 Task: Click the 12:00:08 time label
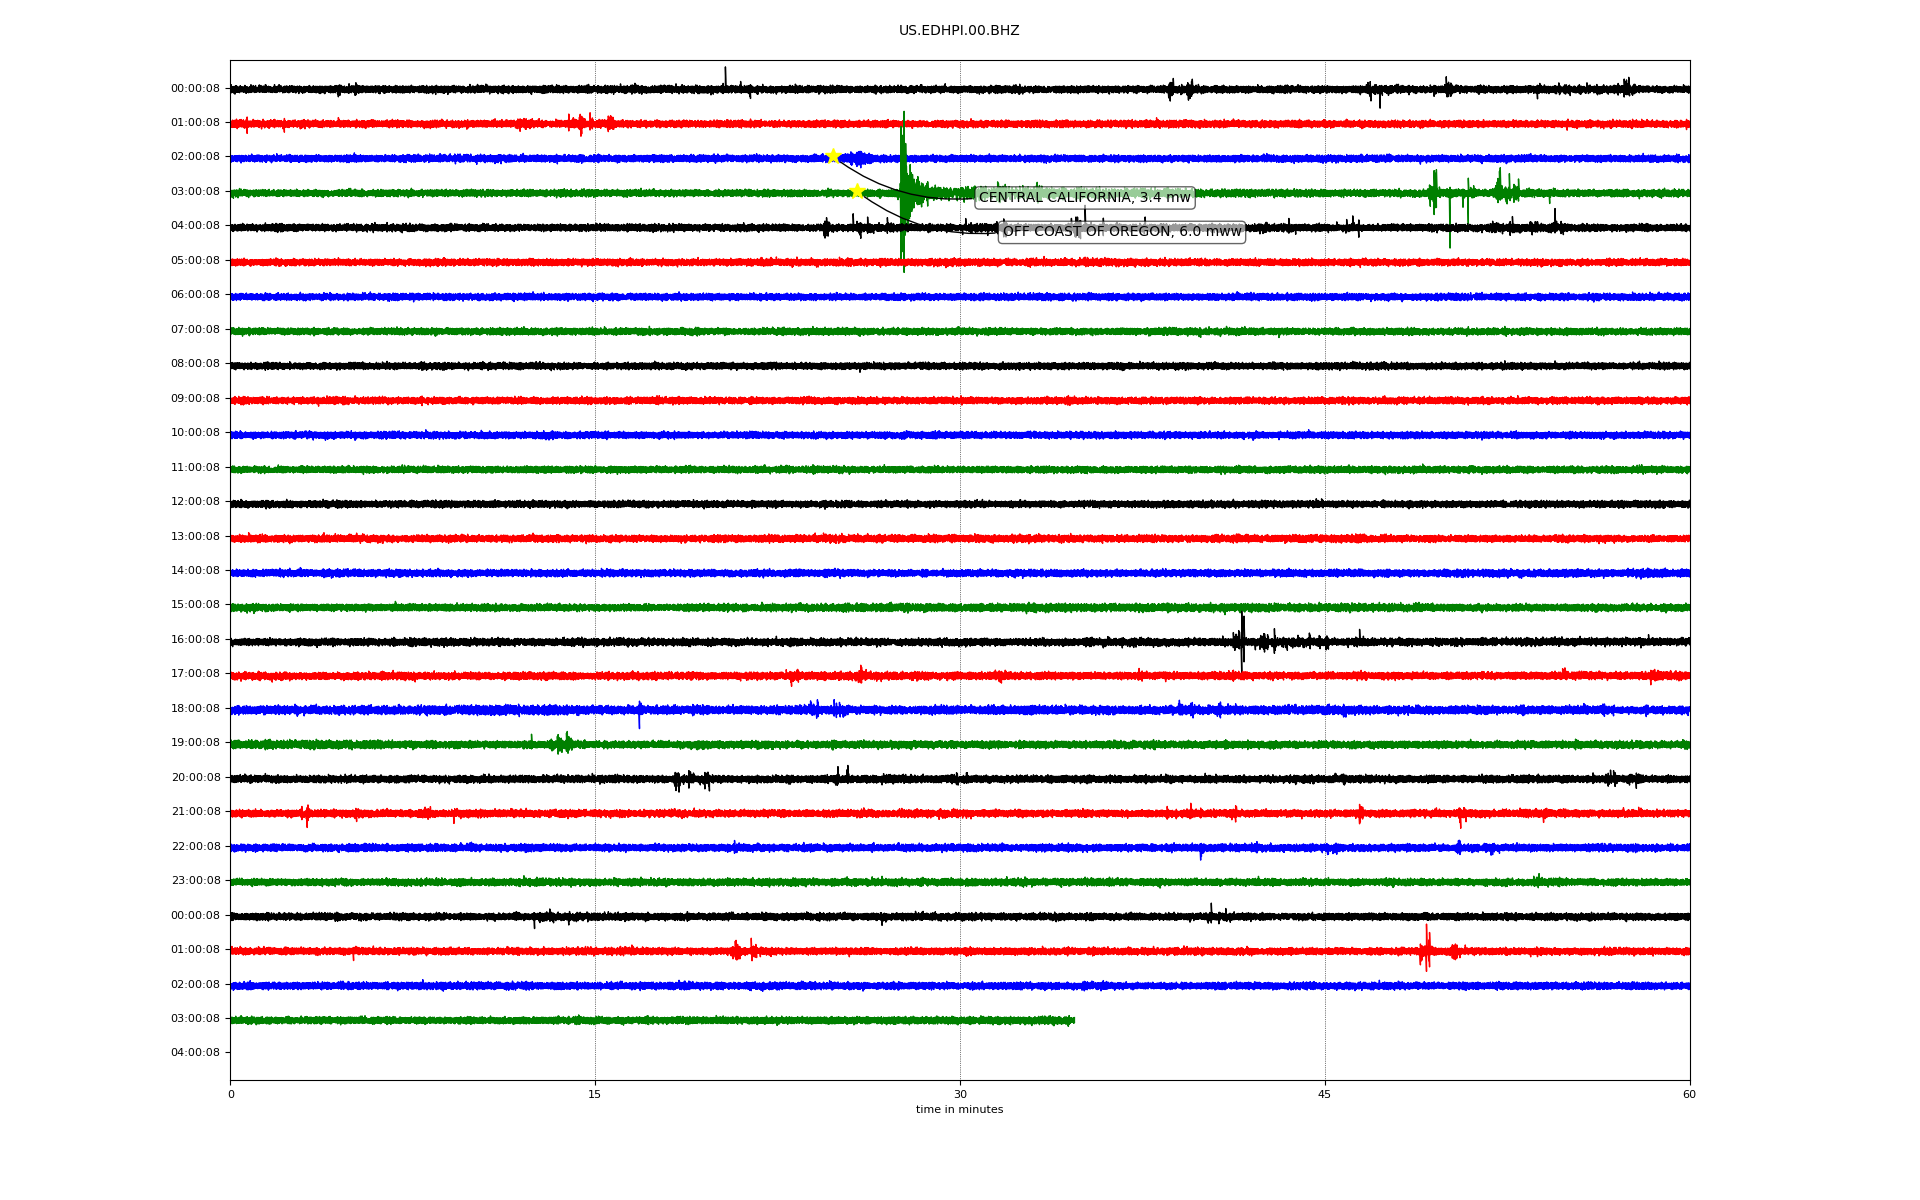[x=195, y=502]
